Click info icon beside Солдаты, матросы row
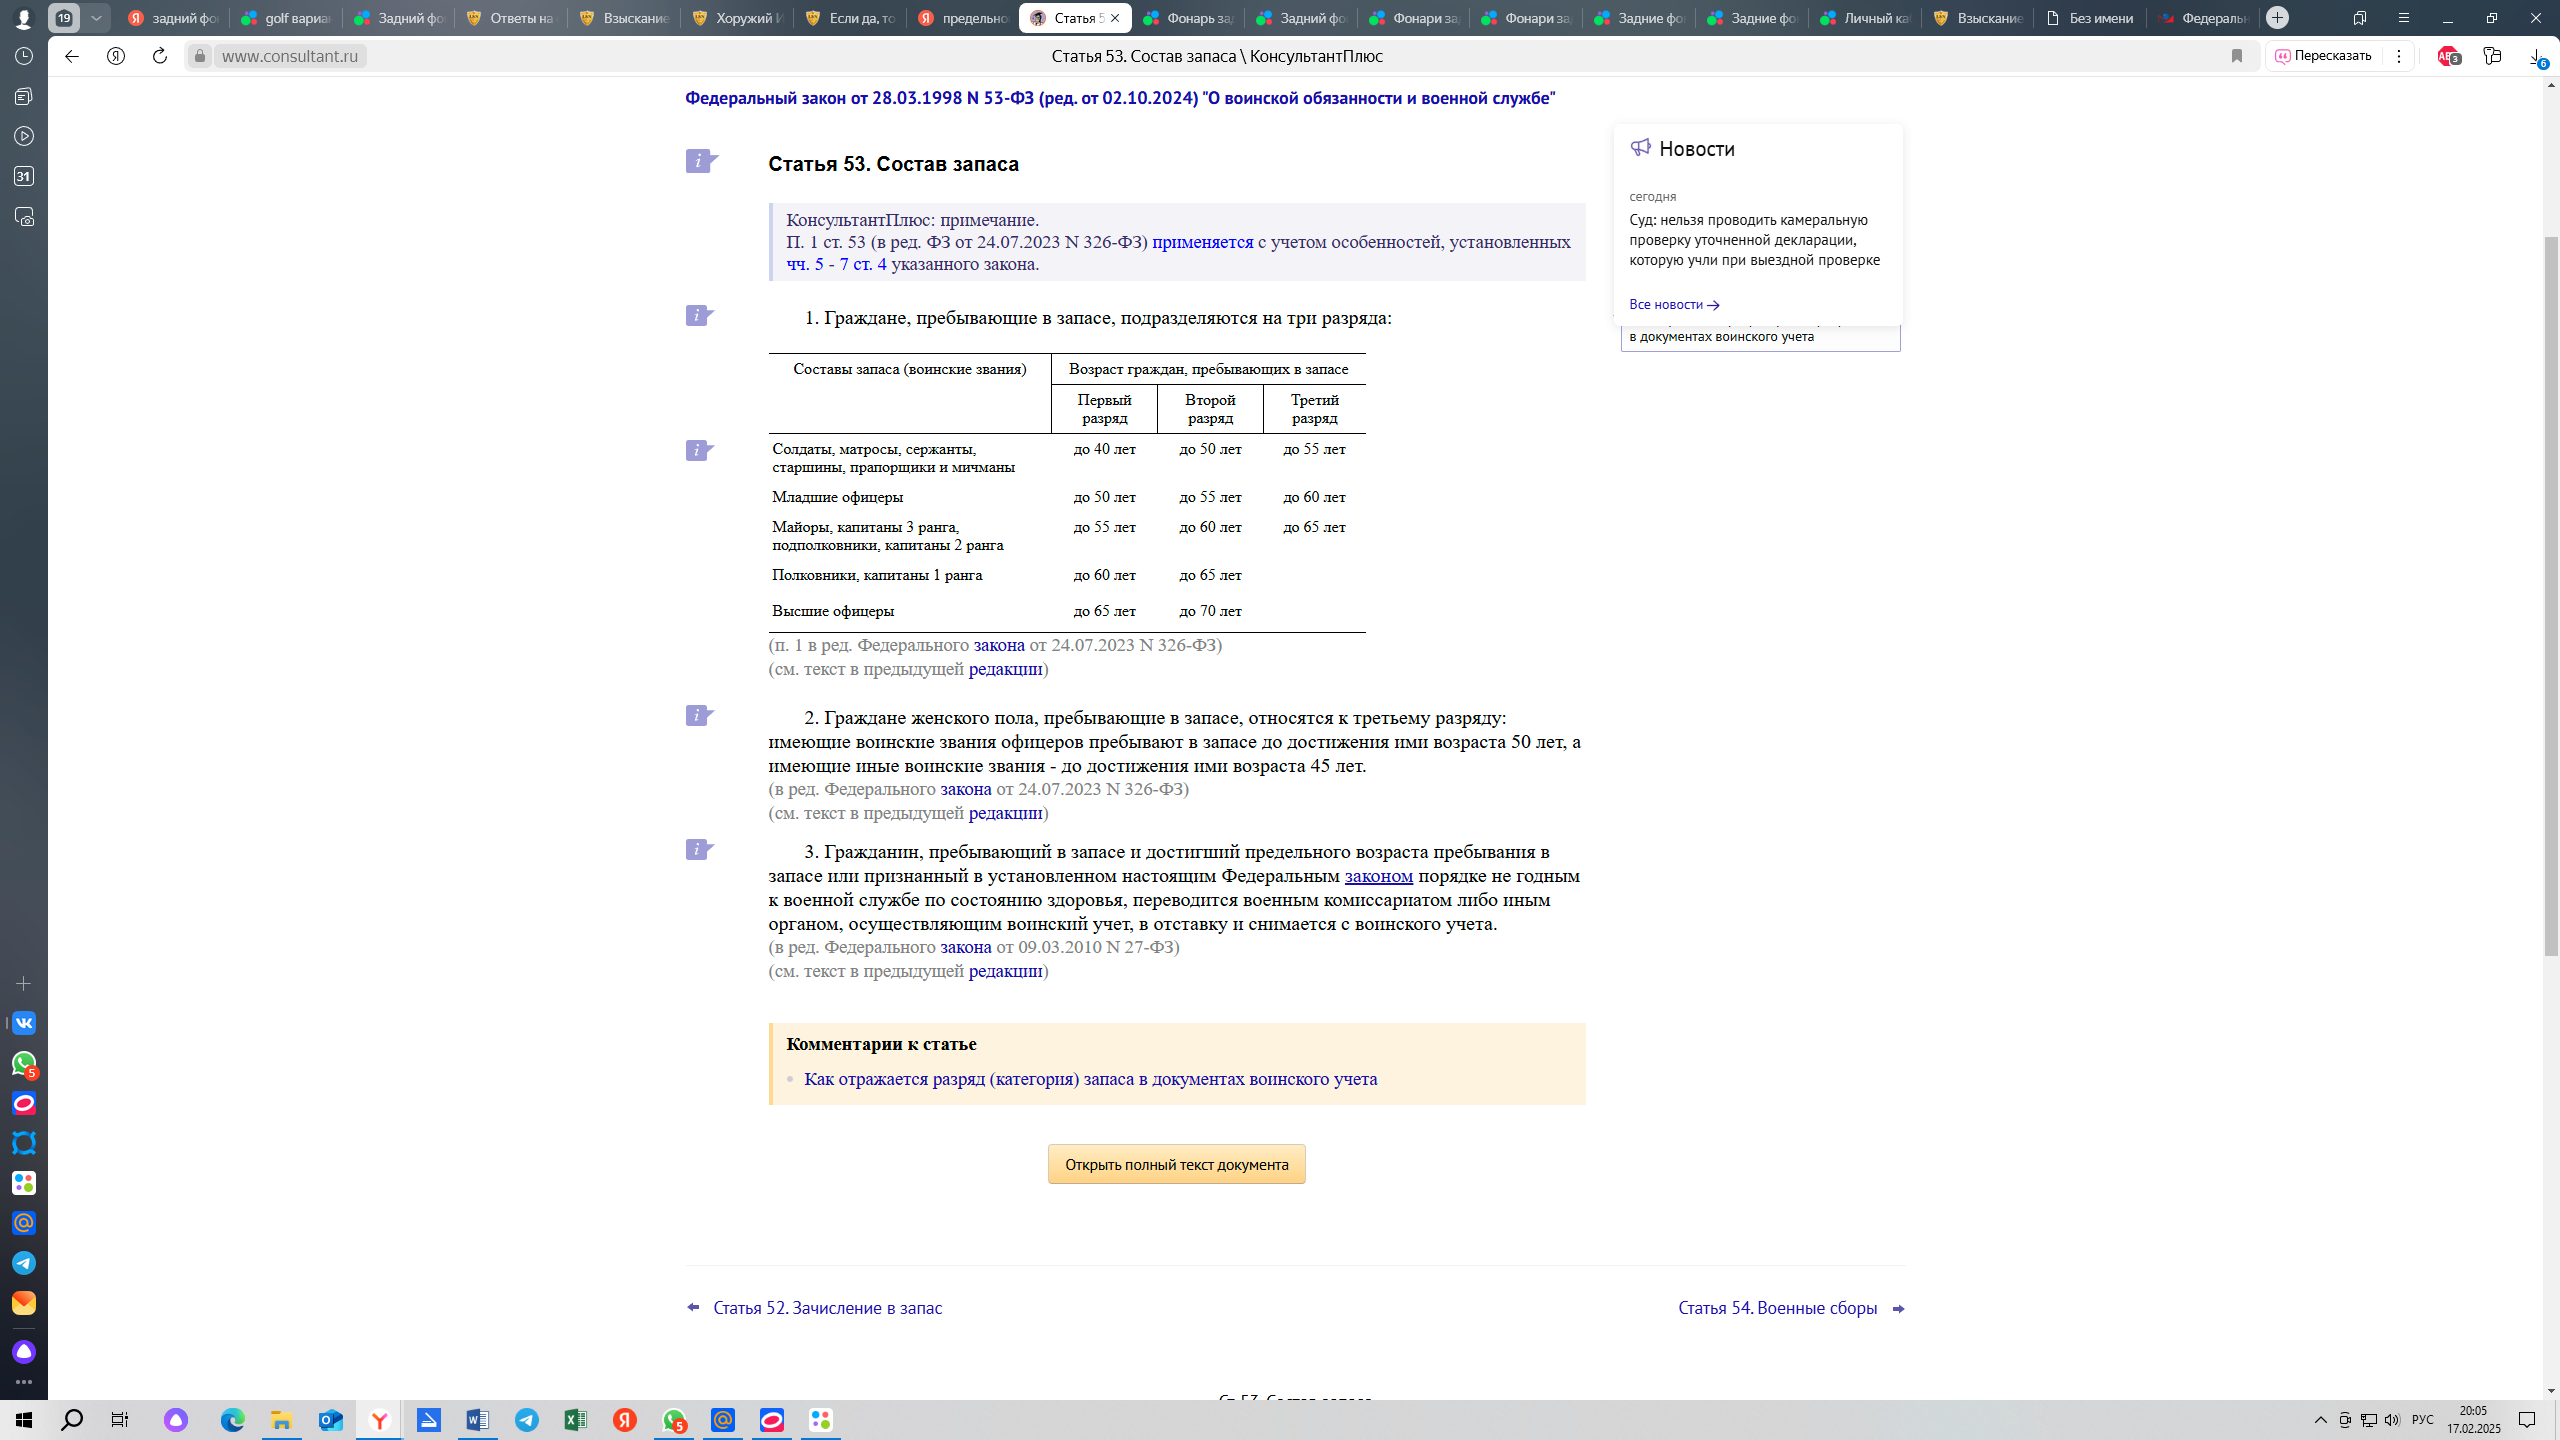Image resolution: width=2560 pixels, height=1440 pixels. pyautogui.click(x=699, y=451)
